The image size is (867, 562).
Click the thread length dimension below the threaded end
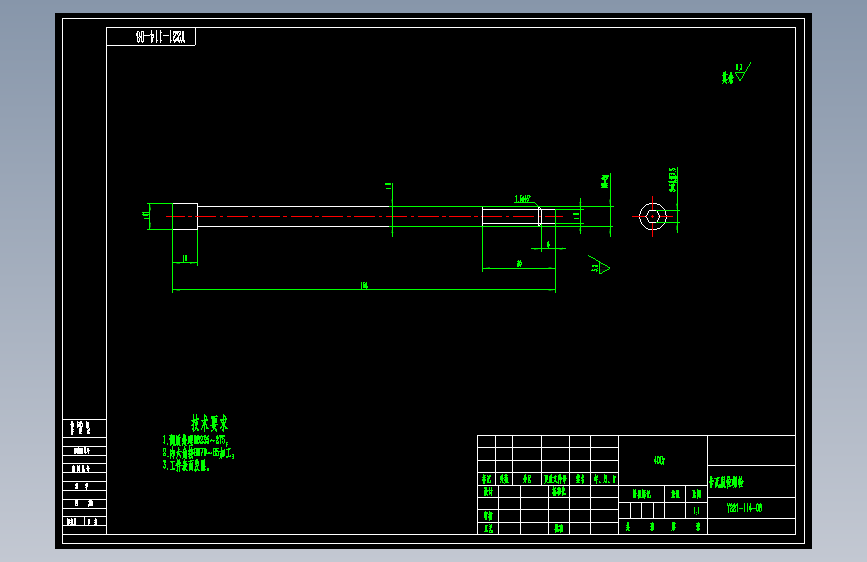click(519, 264)
